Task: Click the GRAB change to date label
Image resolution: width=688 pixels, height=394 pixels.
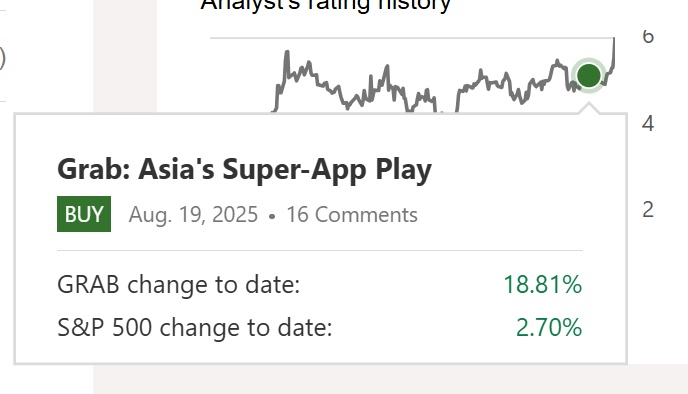Action: 179,284
